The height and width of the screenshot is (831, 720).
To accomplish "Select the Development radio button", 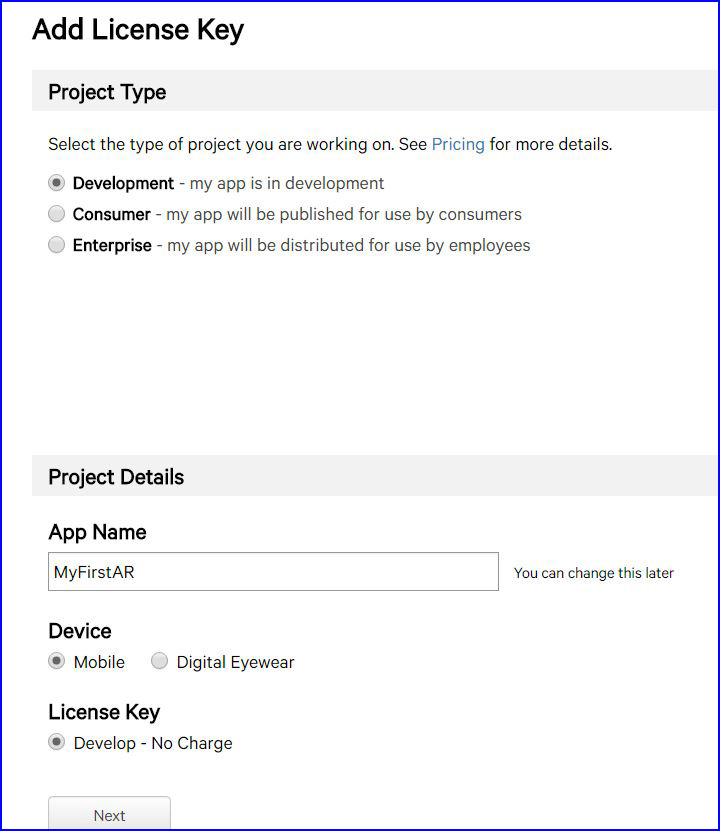I will tap(56, 183).
